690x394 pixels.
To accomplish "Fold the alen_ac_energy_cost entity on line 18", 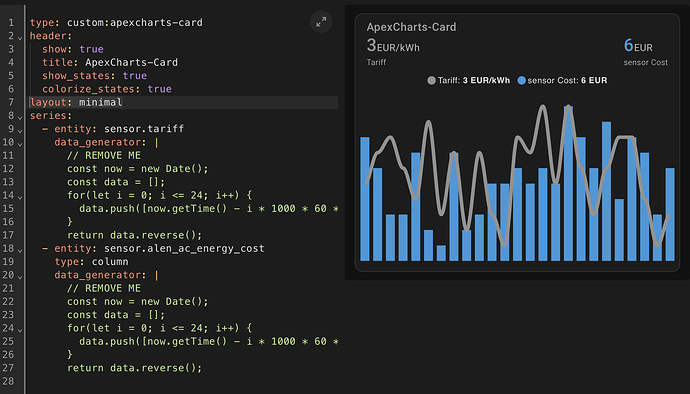I will (20, 250).
